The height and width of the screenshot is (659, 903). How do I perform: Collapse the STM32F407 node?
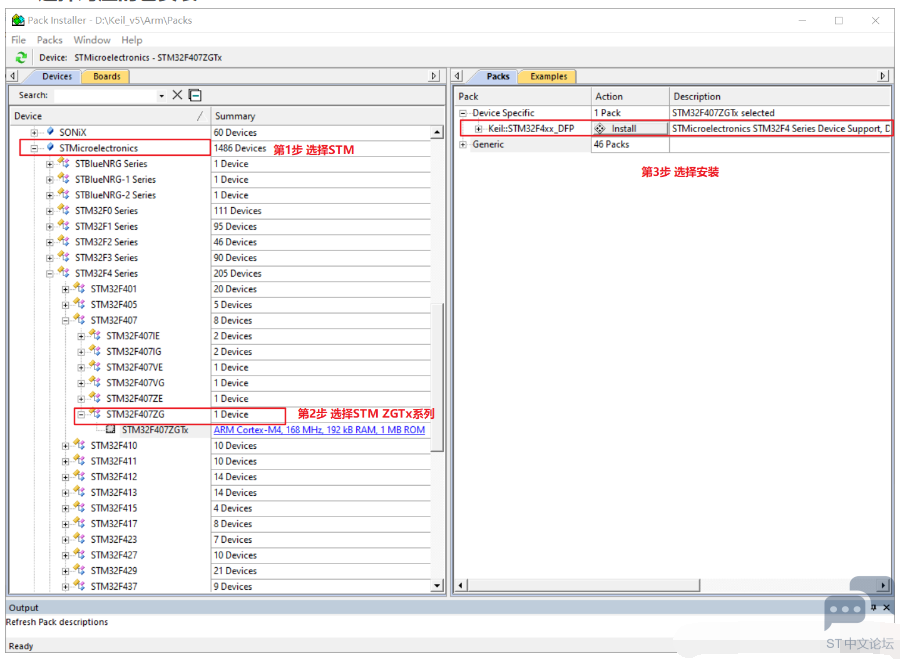[66, 320]
